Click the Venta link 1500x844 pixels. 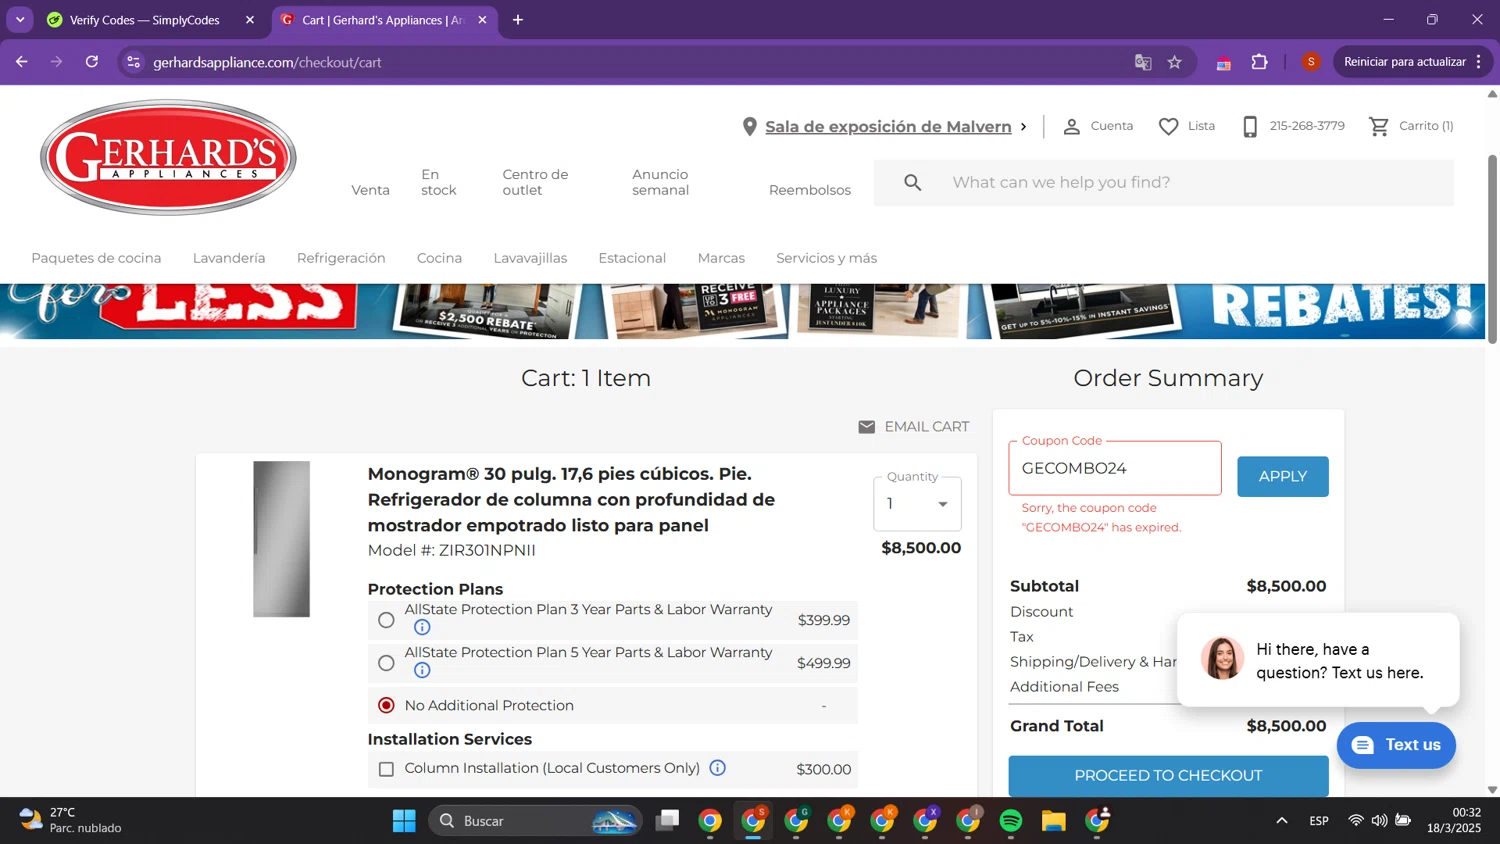[x=370, y=190]
